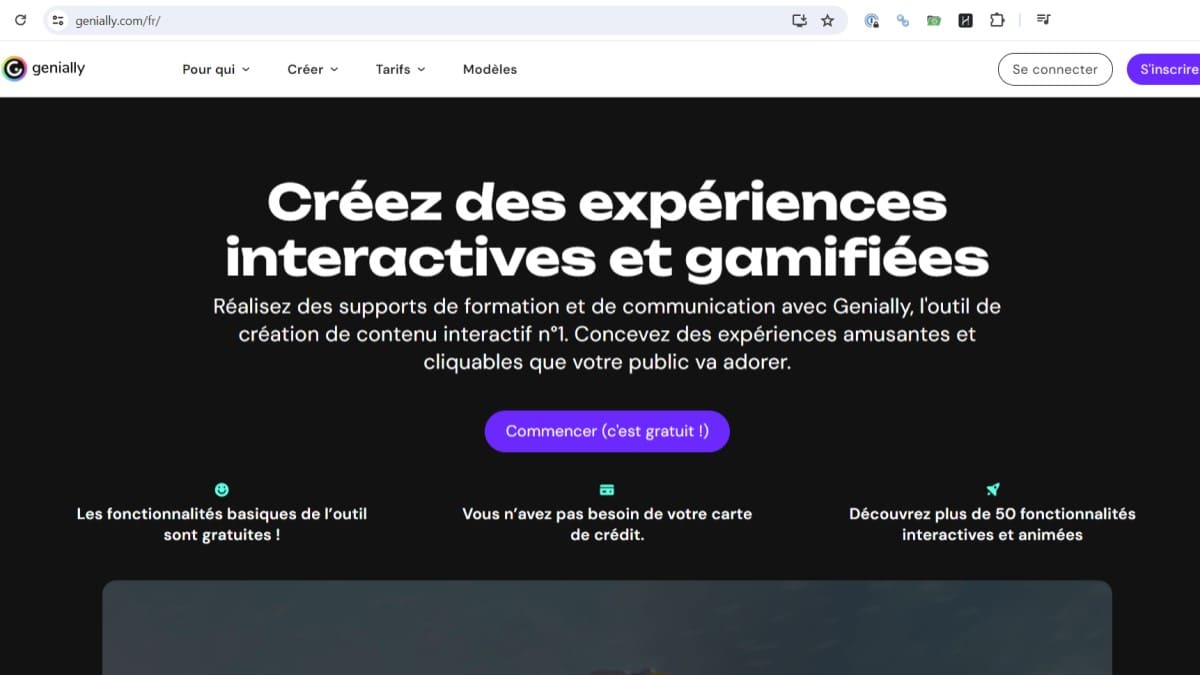This screenshot has height=675, width=1200.
Task: Open the blue lock extension icon
Action: (872, 20)
